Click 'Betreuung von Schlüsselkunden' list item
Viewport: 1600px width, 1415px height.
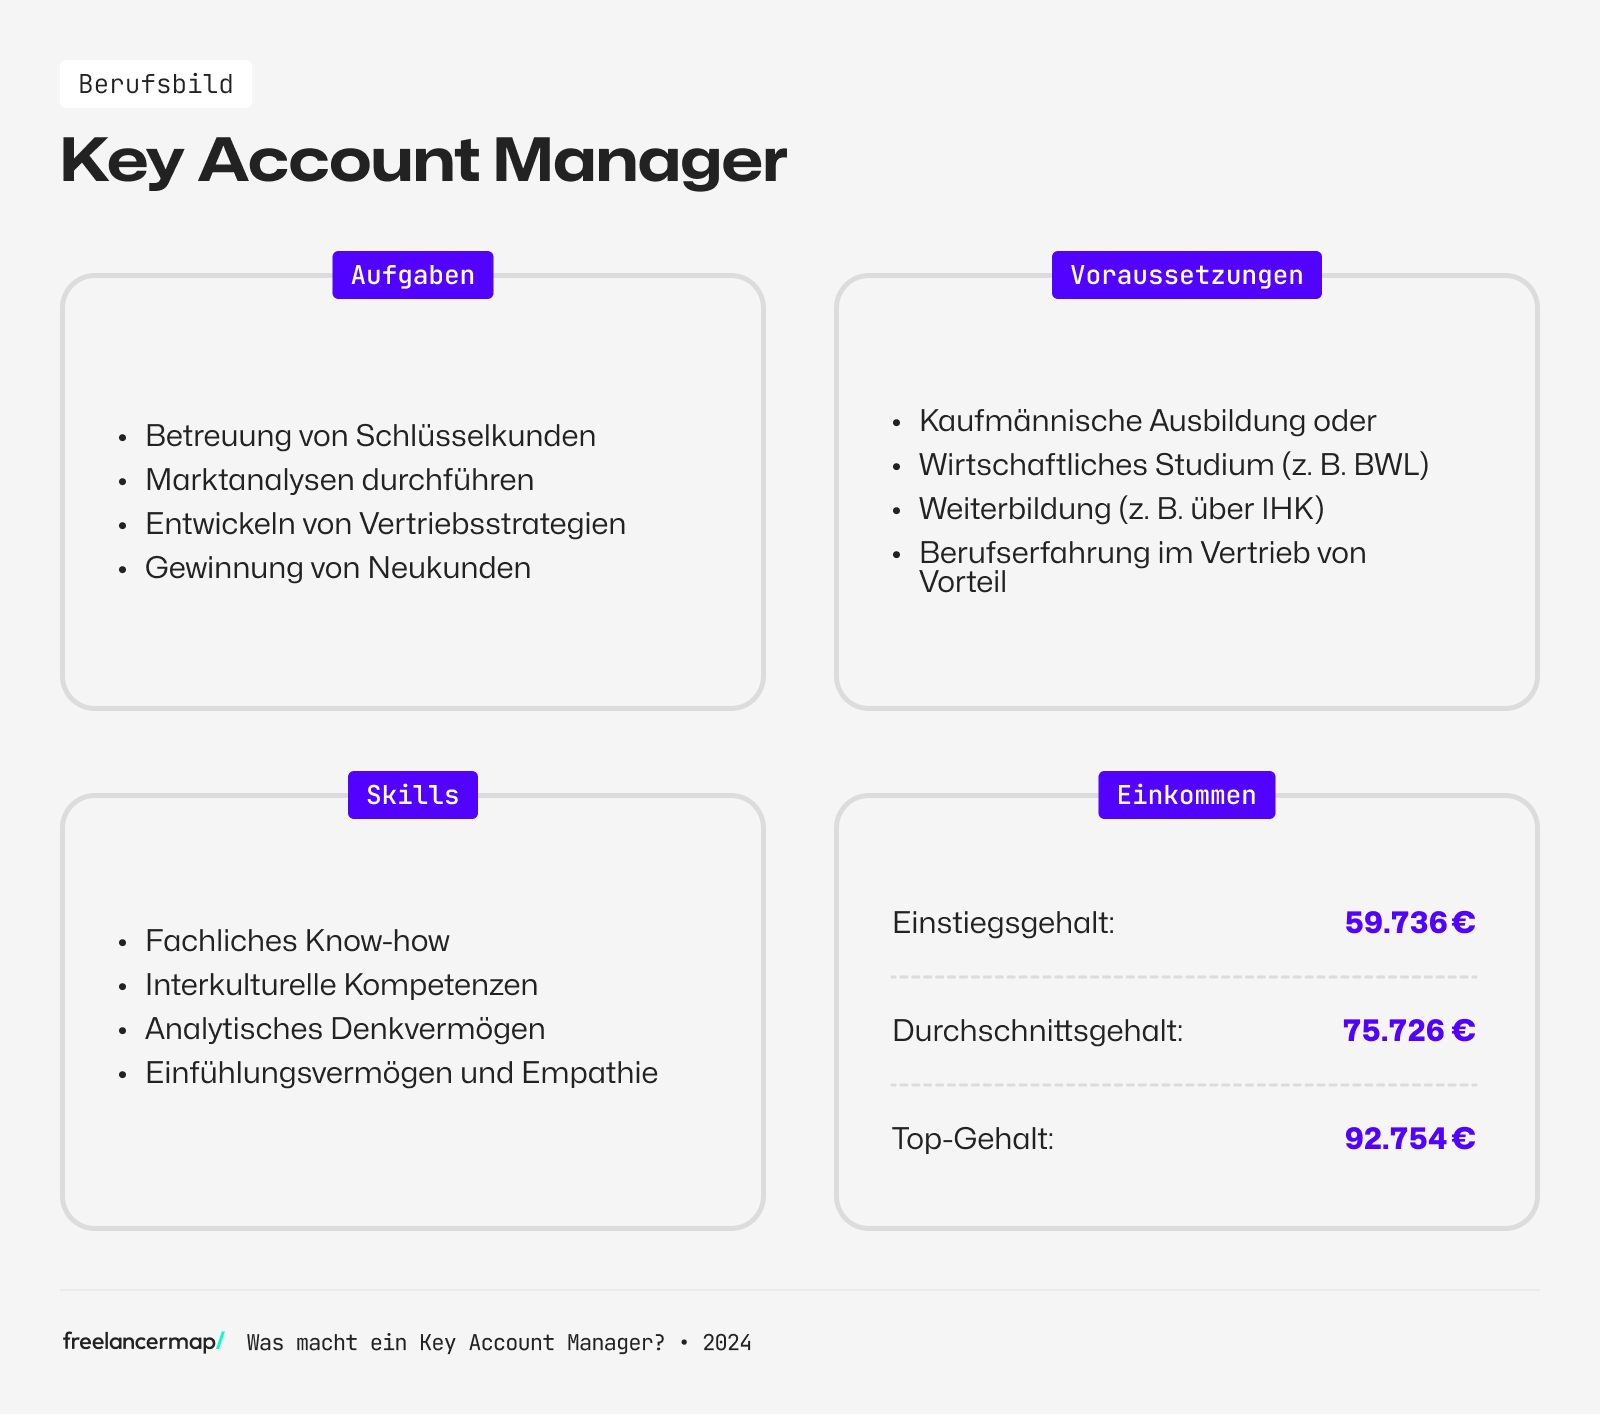coord(370,436)
